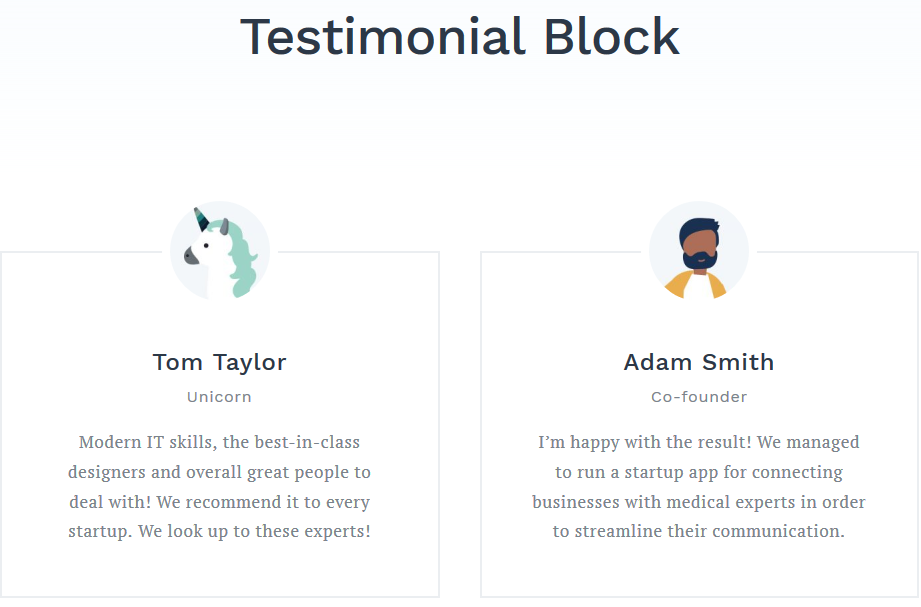
Task: Click the line "to run a startup app for connecting"
Action: 698,472
